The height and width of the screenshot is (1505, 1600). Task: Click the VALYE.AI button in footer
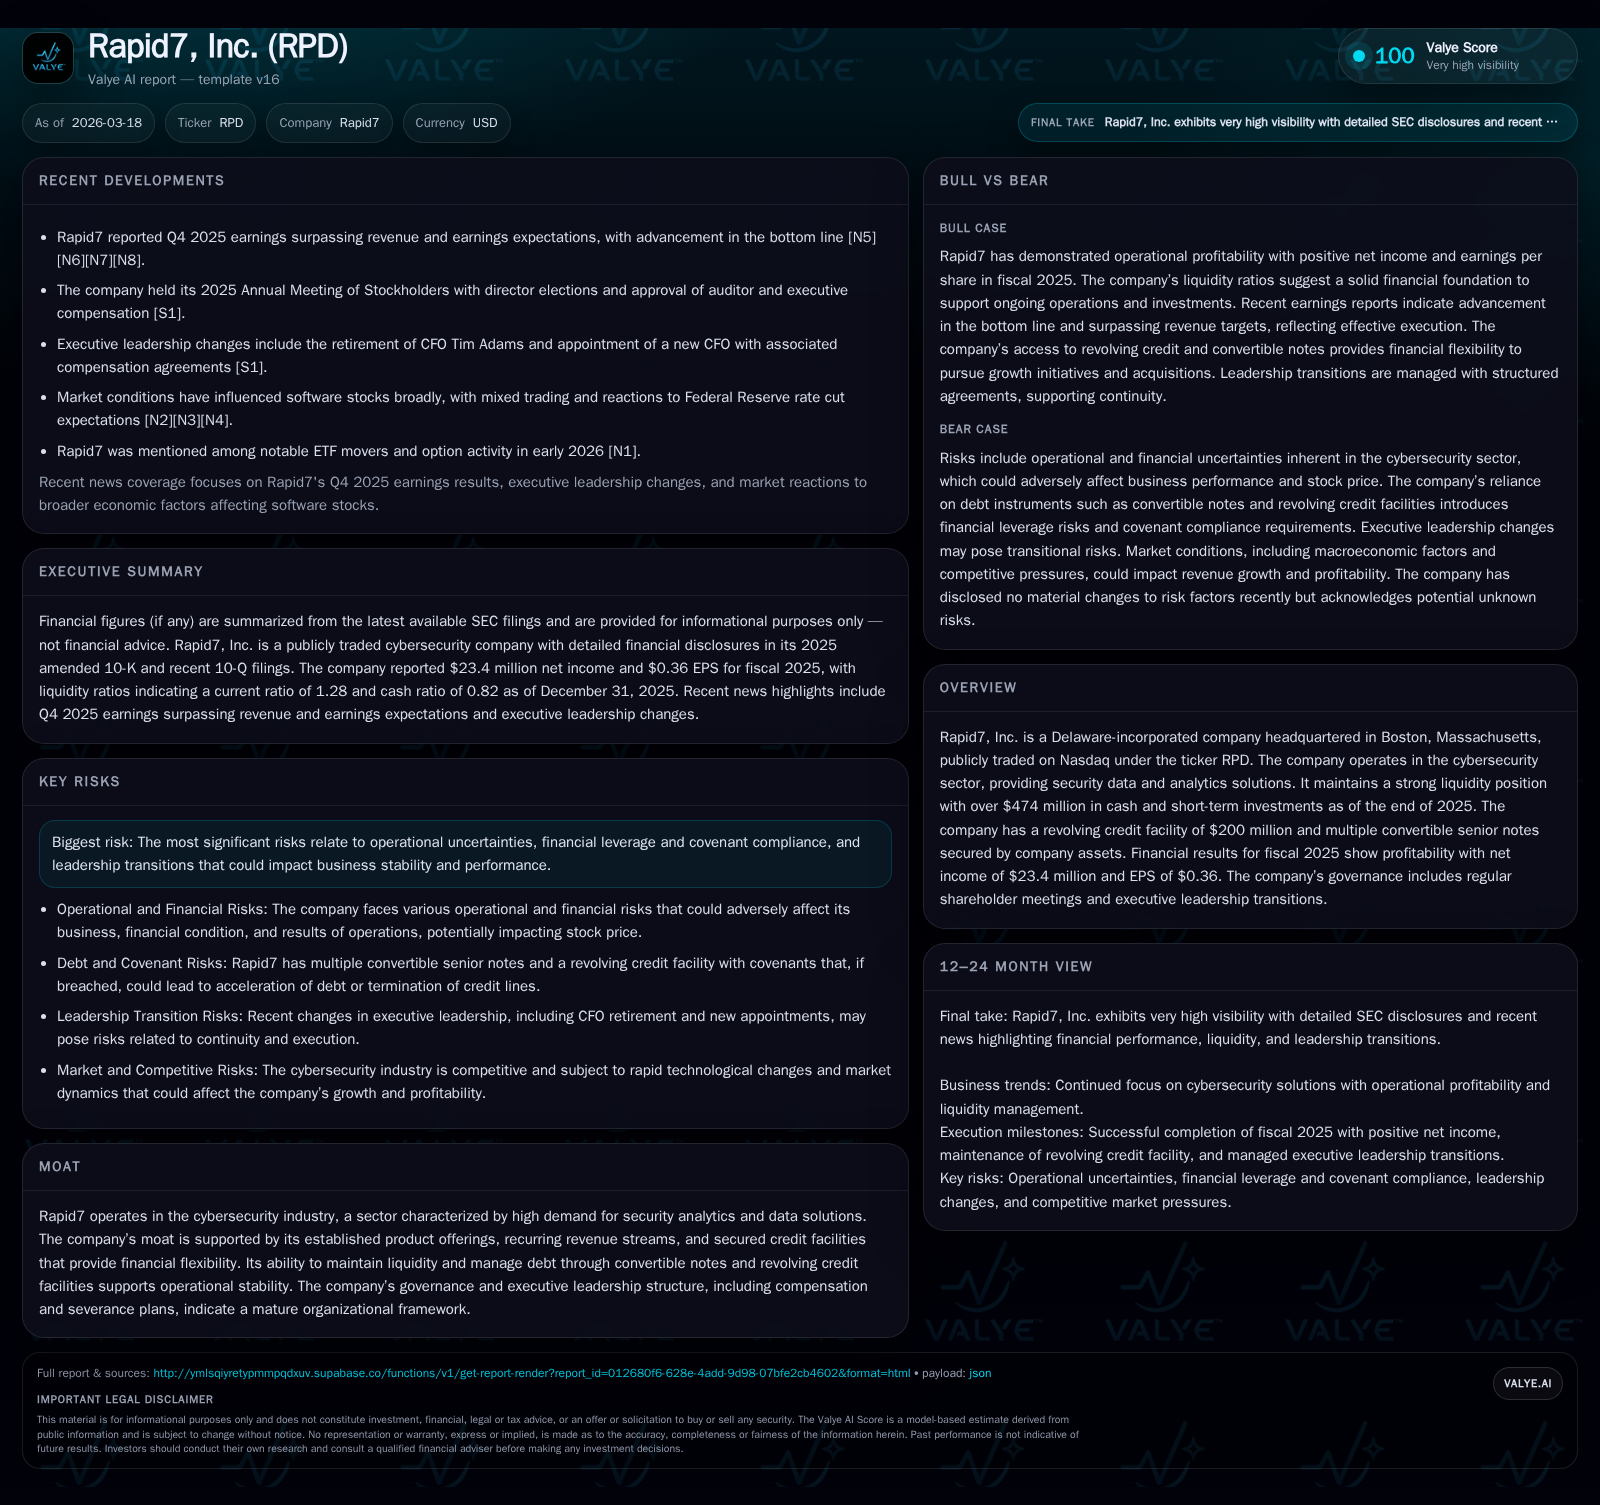(x=1527, y=1383)
